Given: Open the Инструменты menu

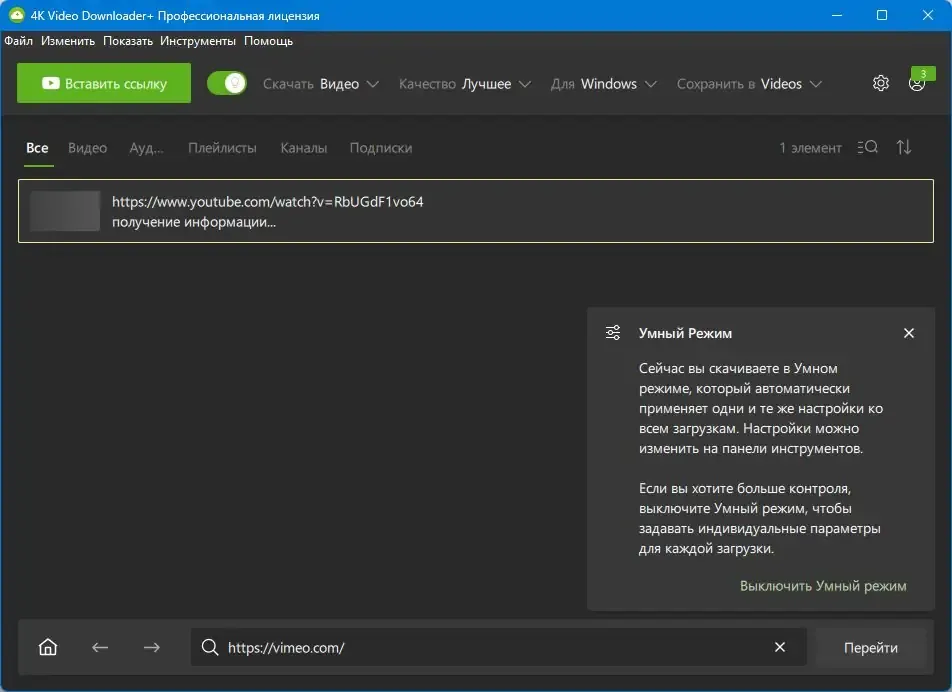Looking at the screenshot, I should (198, 41).
